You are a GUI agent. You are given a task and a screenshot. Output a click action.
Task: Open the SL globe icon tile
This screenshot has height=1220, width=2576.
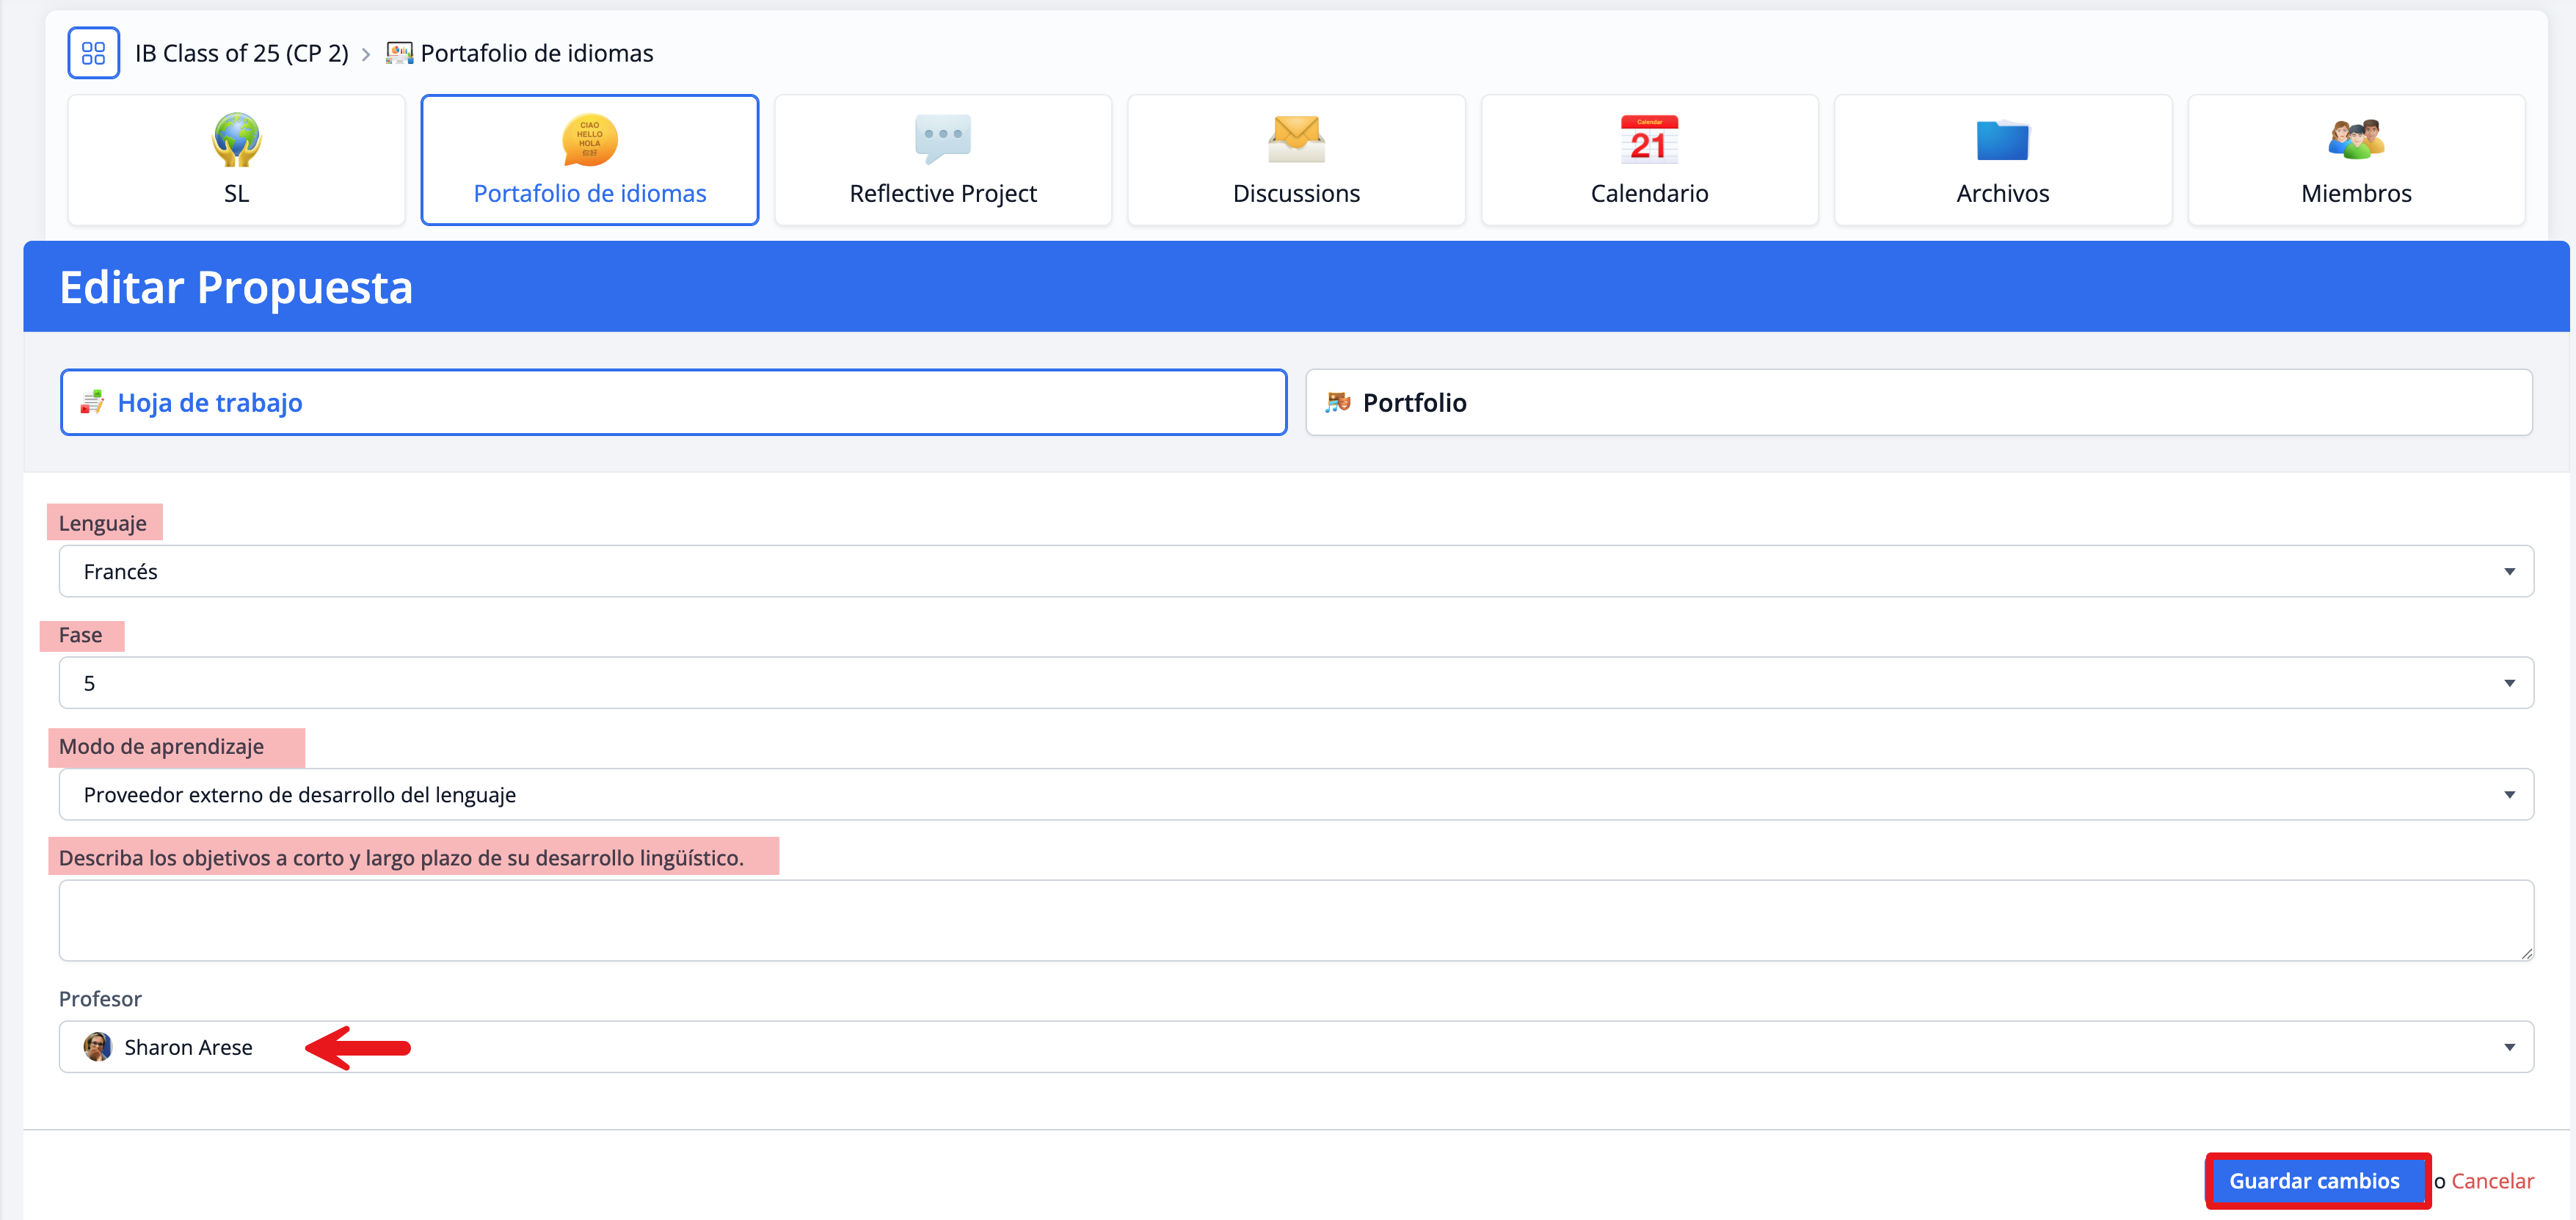[x=236, y=140]
